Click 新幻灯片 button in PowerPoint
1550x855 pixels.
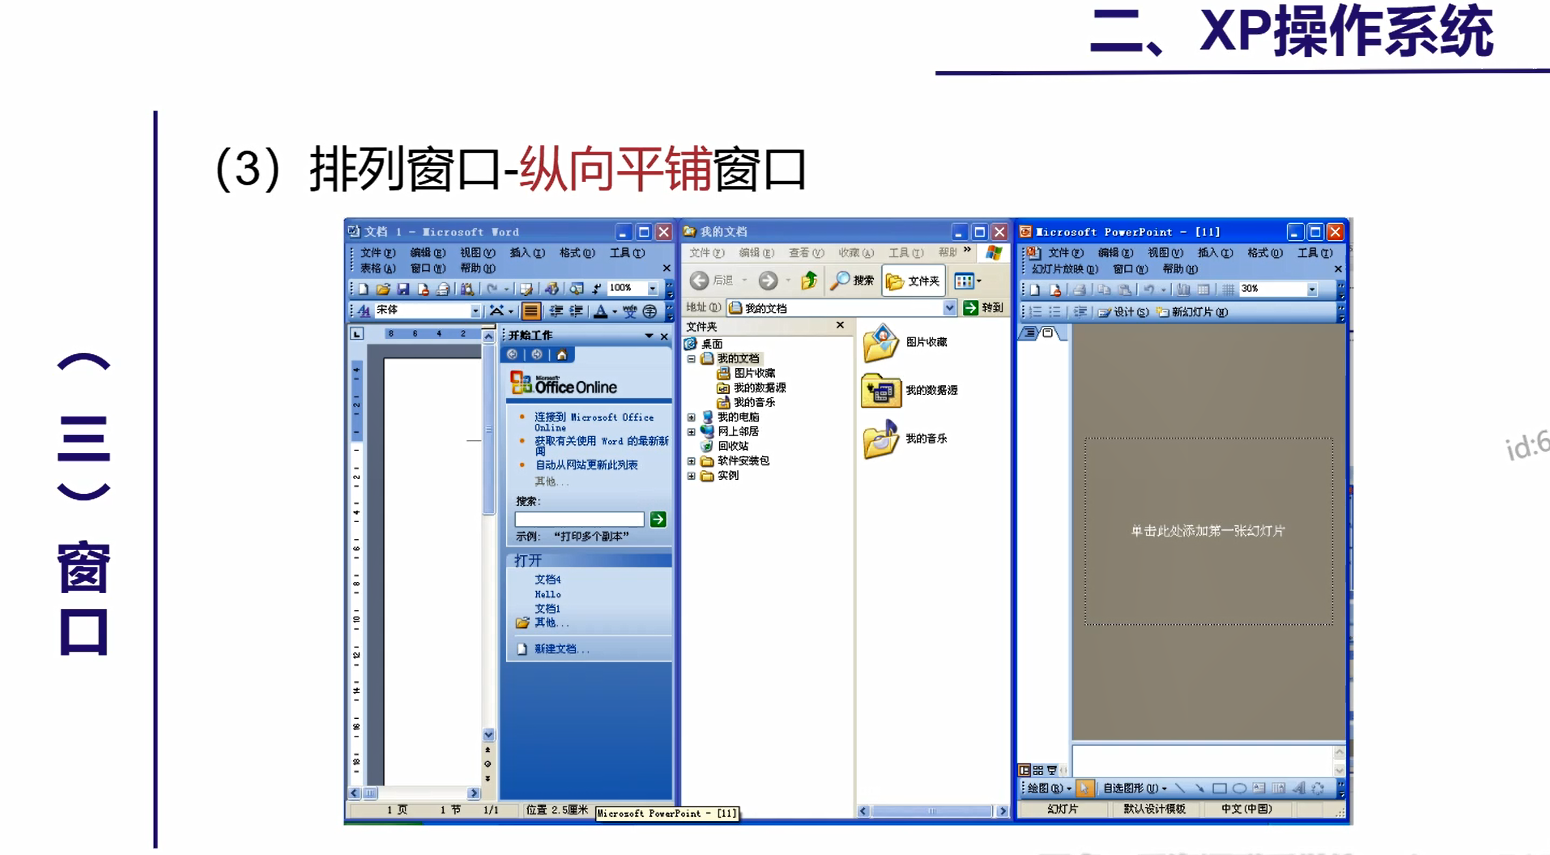1192,312
